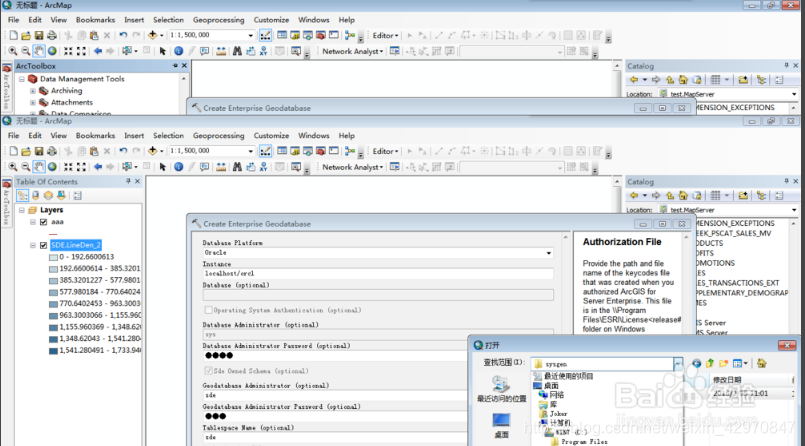Click List By Source icon

pyautogui.click(x=35, y=196)
